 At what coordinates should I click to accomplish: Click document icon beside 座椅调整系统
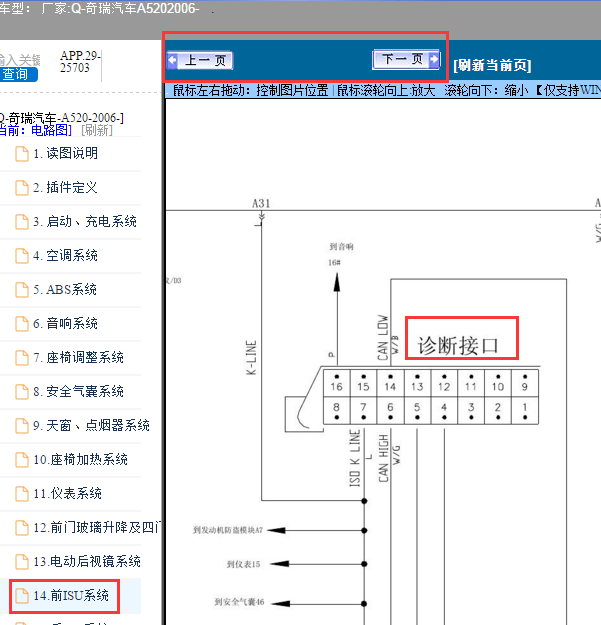pos(22,358)
